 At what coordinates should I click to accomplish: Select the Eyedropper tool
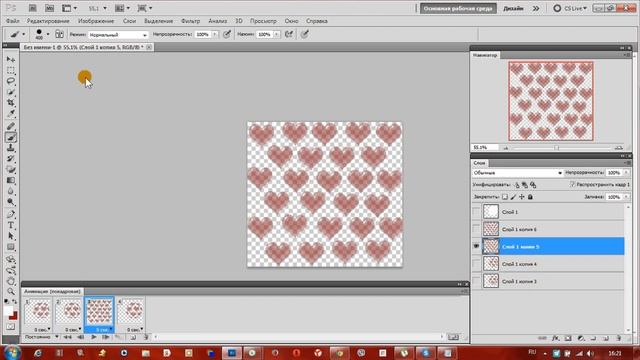pyautogui.click(x=11, y=113)
